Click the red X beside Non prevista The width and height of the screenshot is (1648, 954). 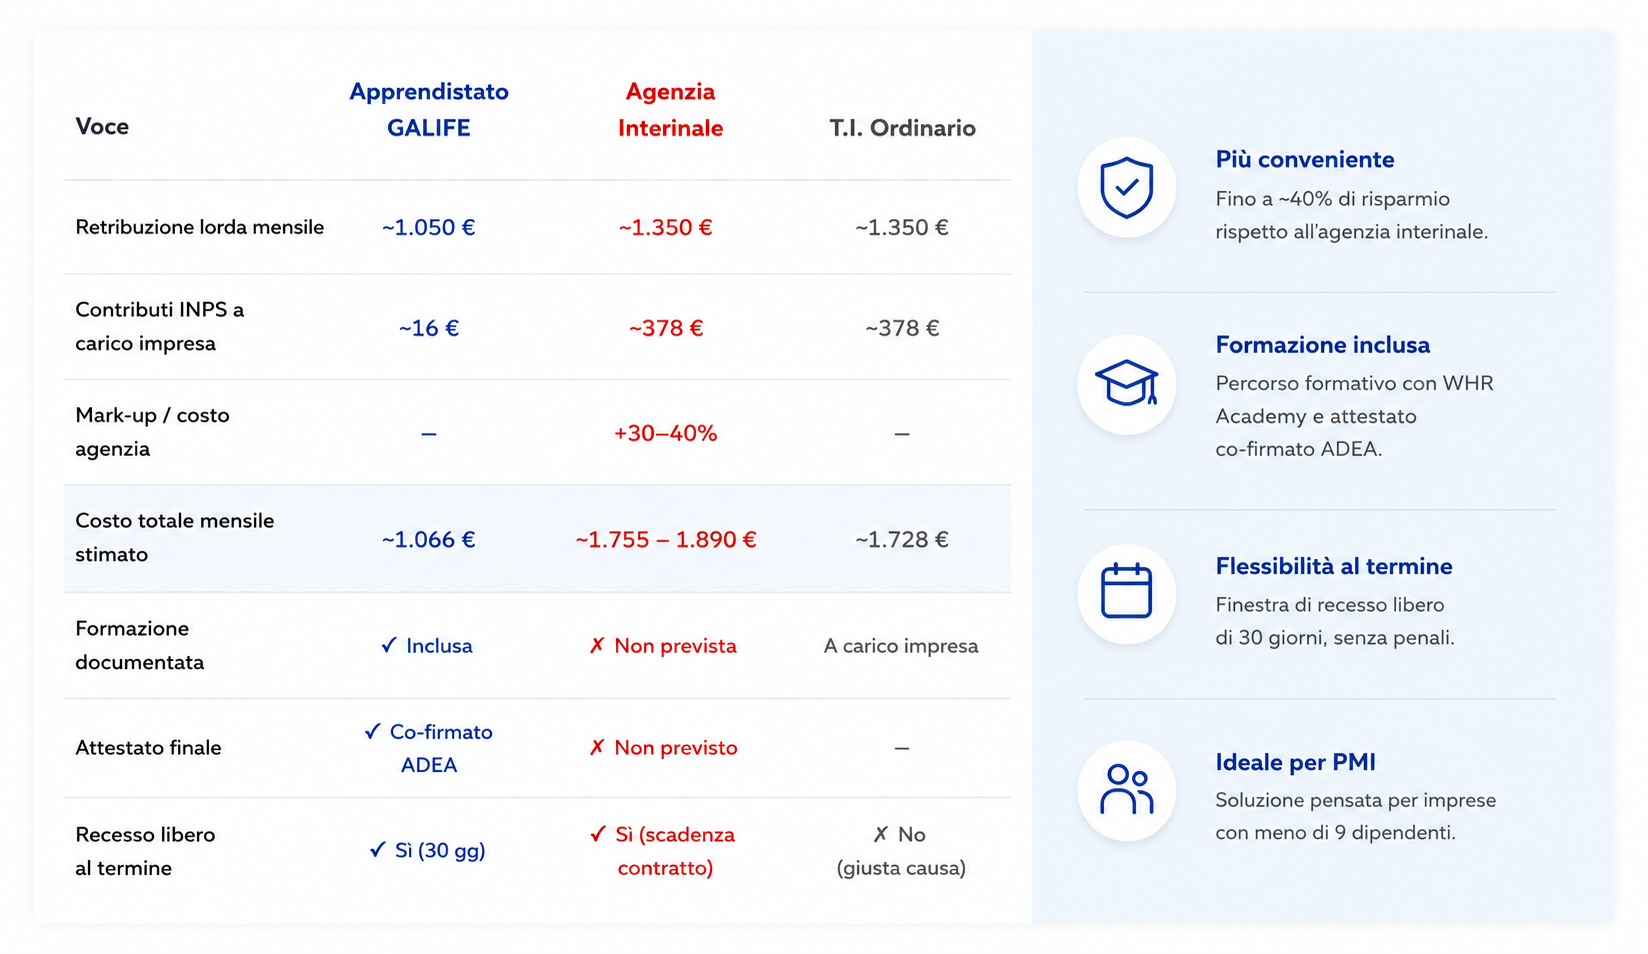597,646
